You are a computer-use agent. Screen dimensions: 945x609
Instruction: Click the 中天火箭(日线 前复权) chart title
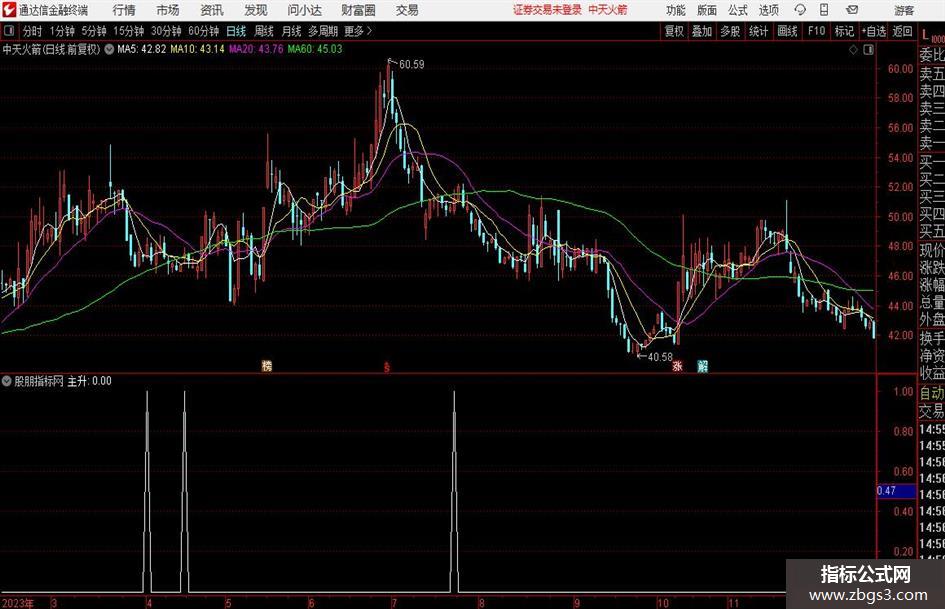click(51, 49)
